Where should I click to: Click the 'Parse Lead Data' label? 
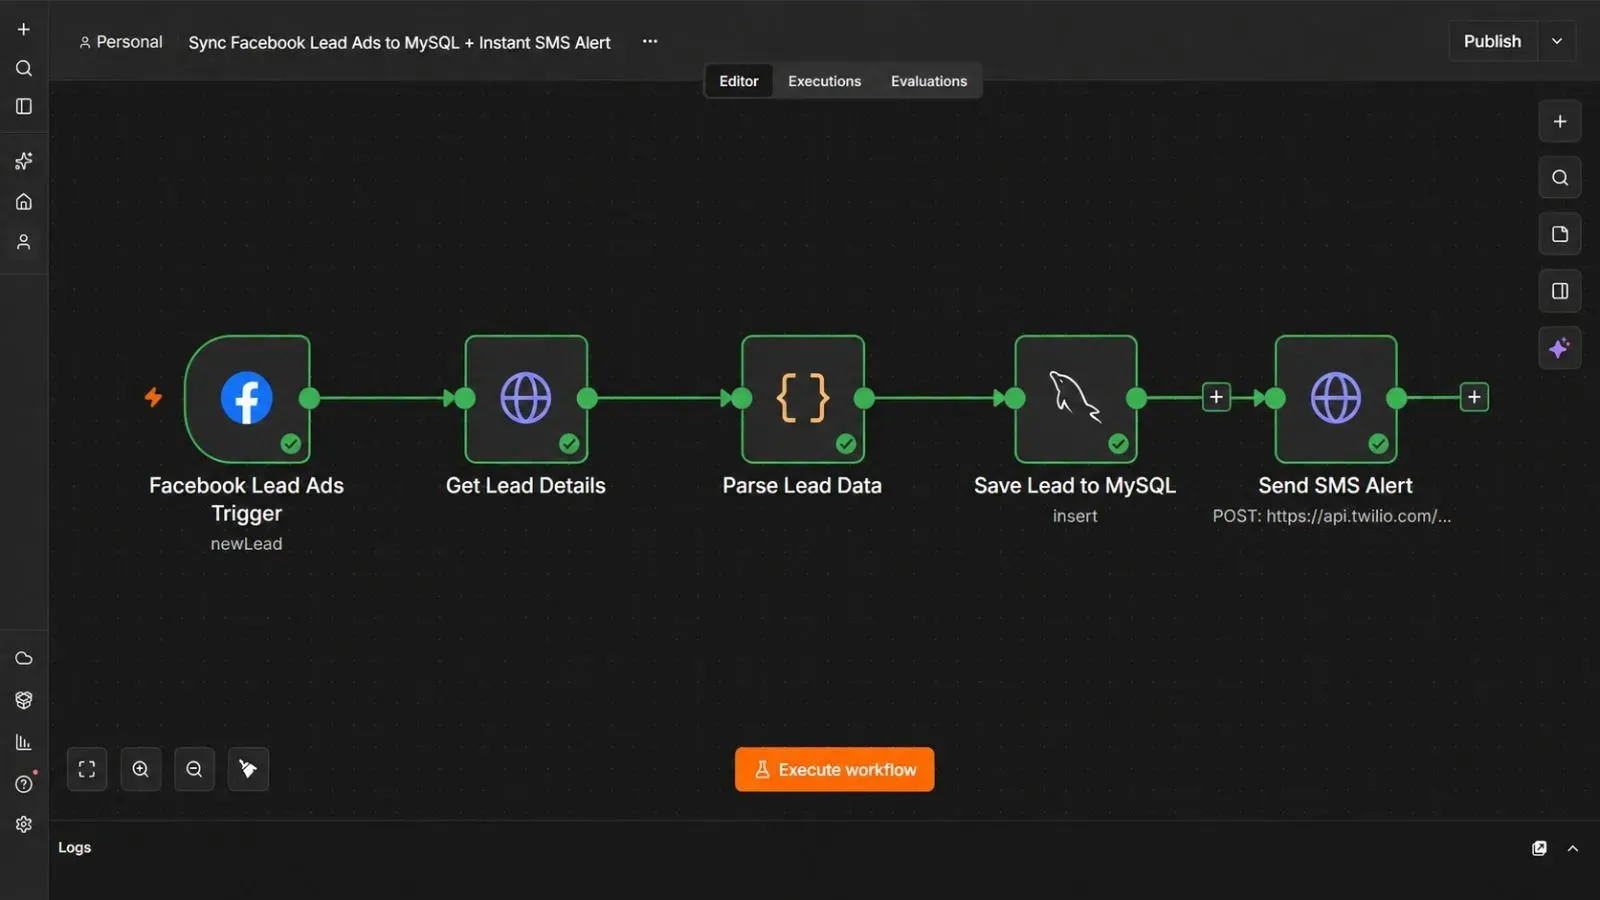(x=802, y=486)
